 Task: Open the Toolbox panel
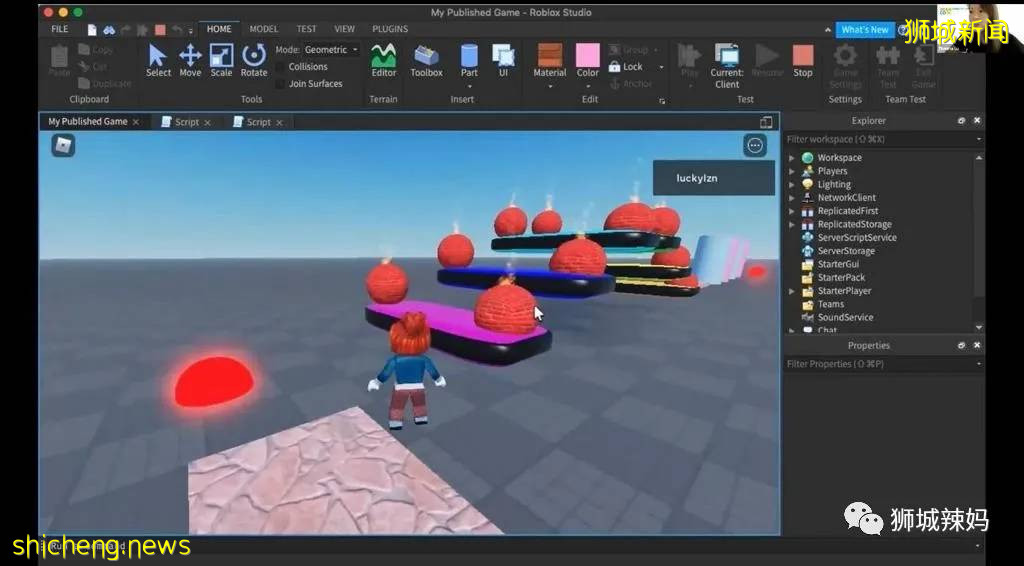(x=426, y=59)
